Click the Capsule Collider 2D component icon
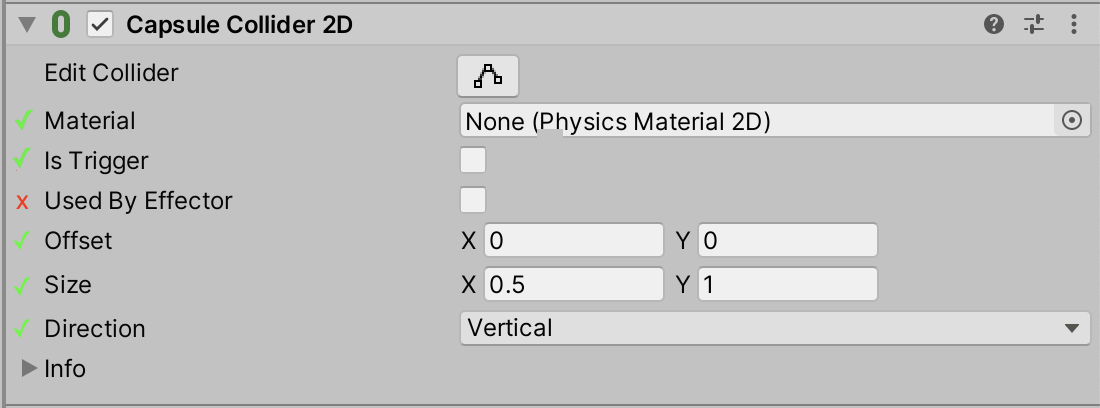This screenshot has height=408, width=1100. 60,25
